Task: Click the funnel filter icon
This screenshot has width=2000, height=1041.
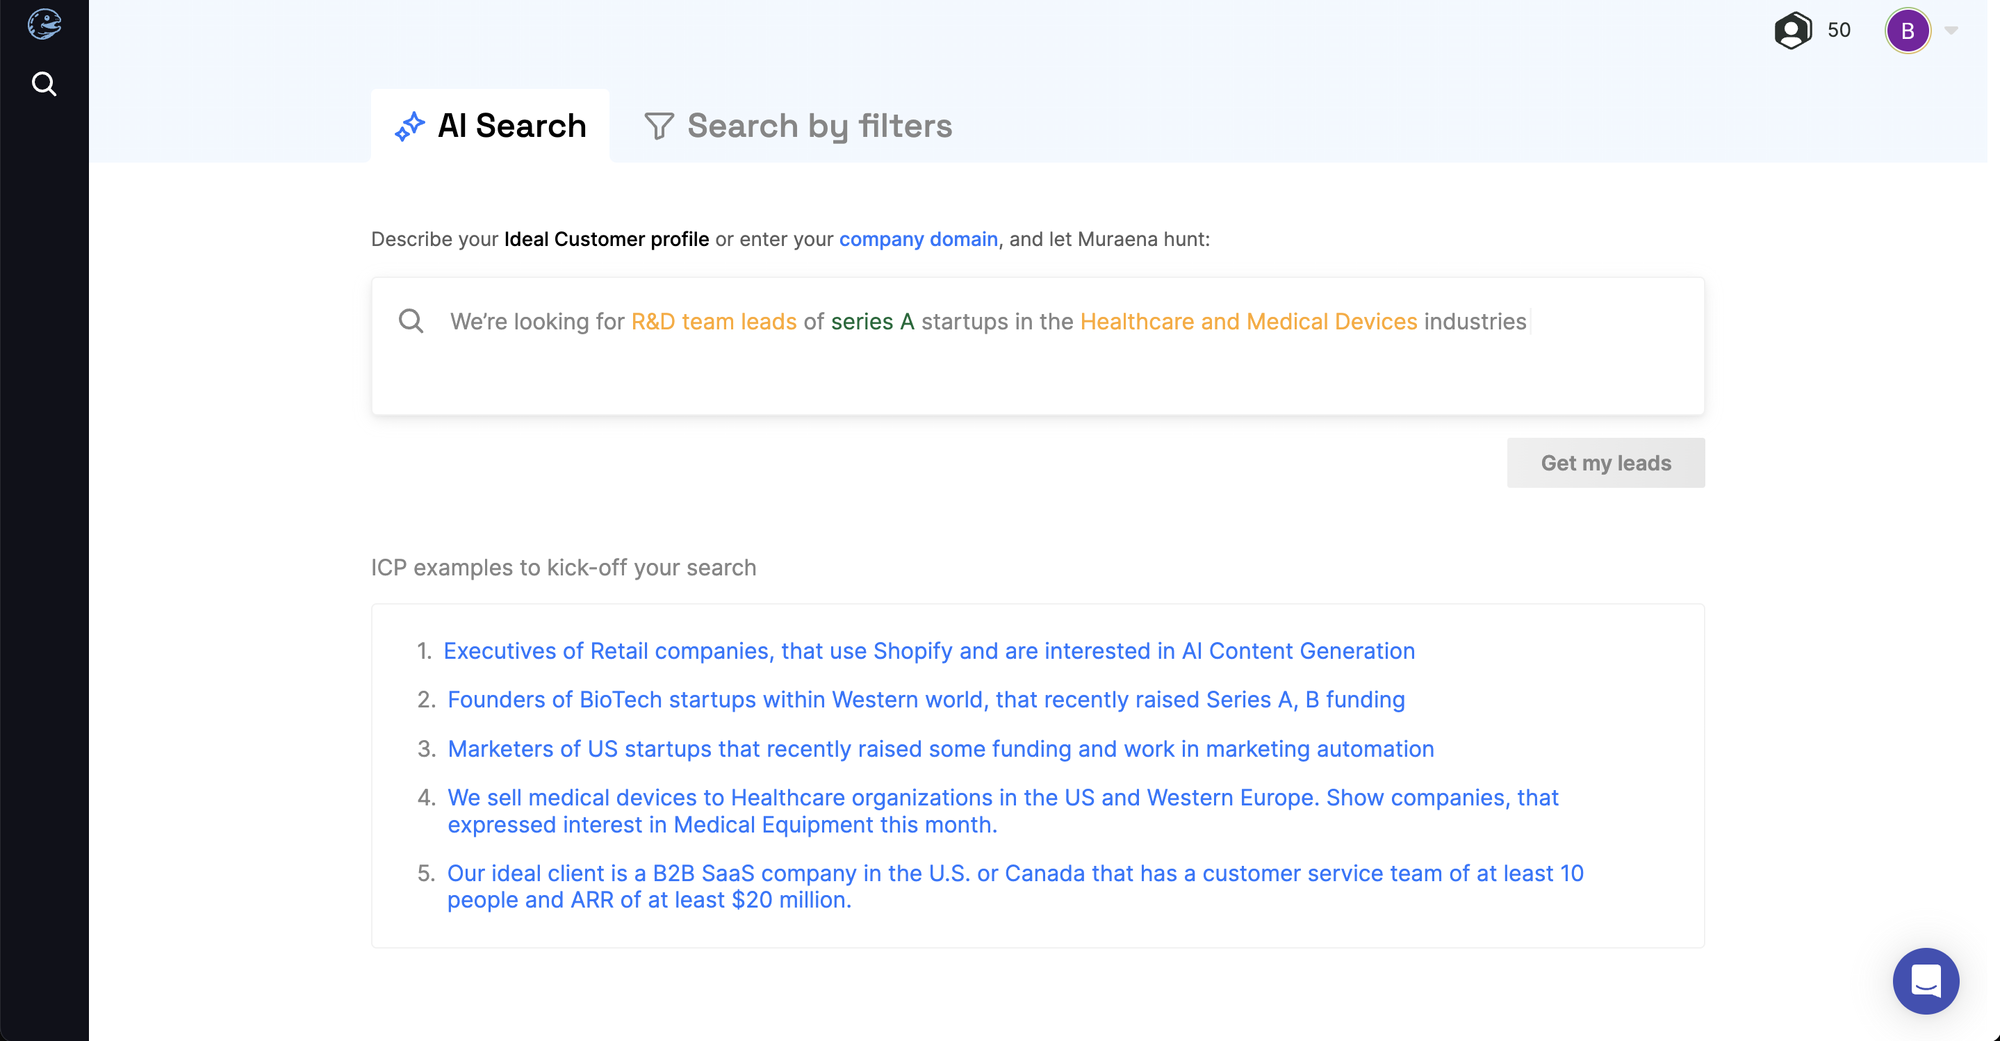Action: [658, 127]
